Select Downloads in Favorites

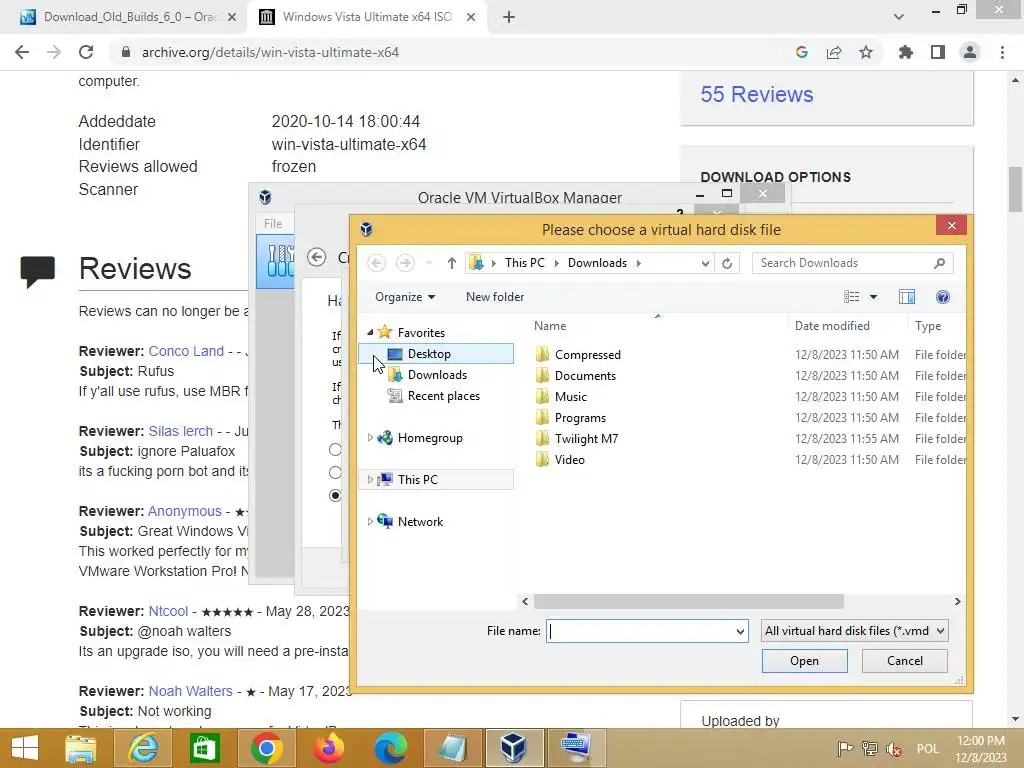(437, 375)
